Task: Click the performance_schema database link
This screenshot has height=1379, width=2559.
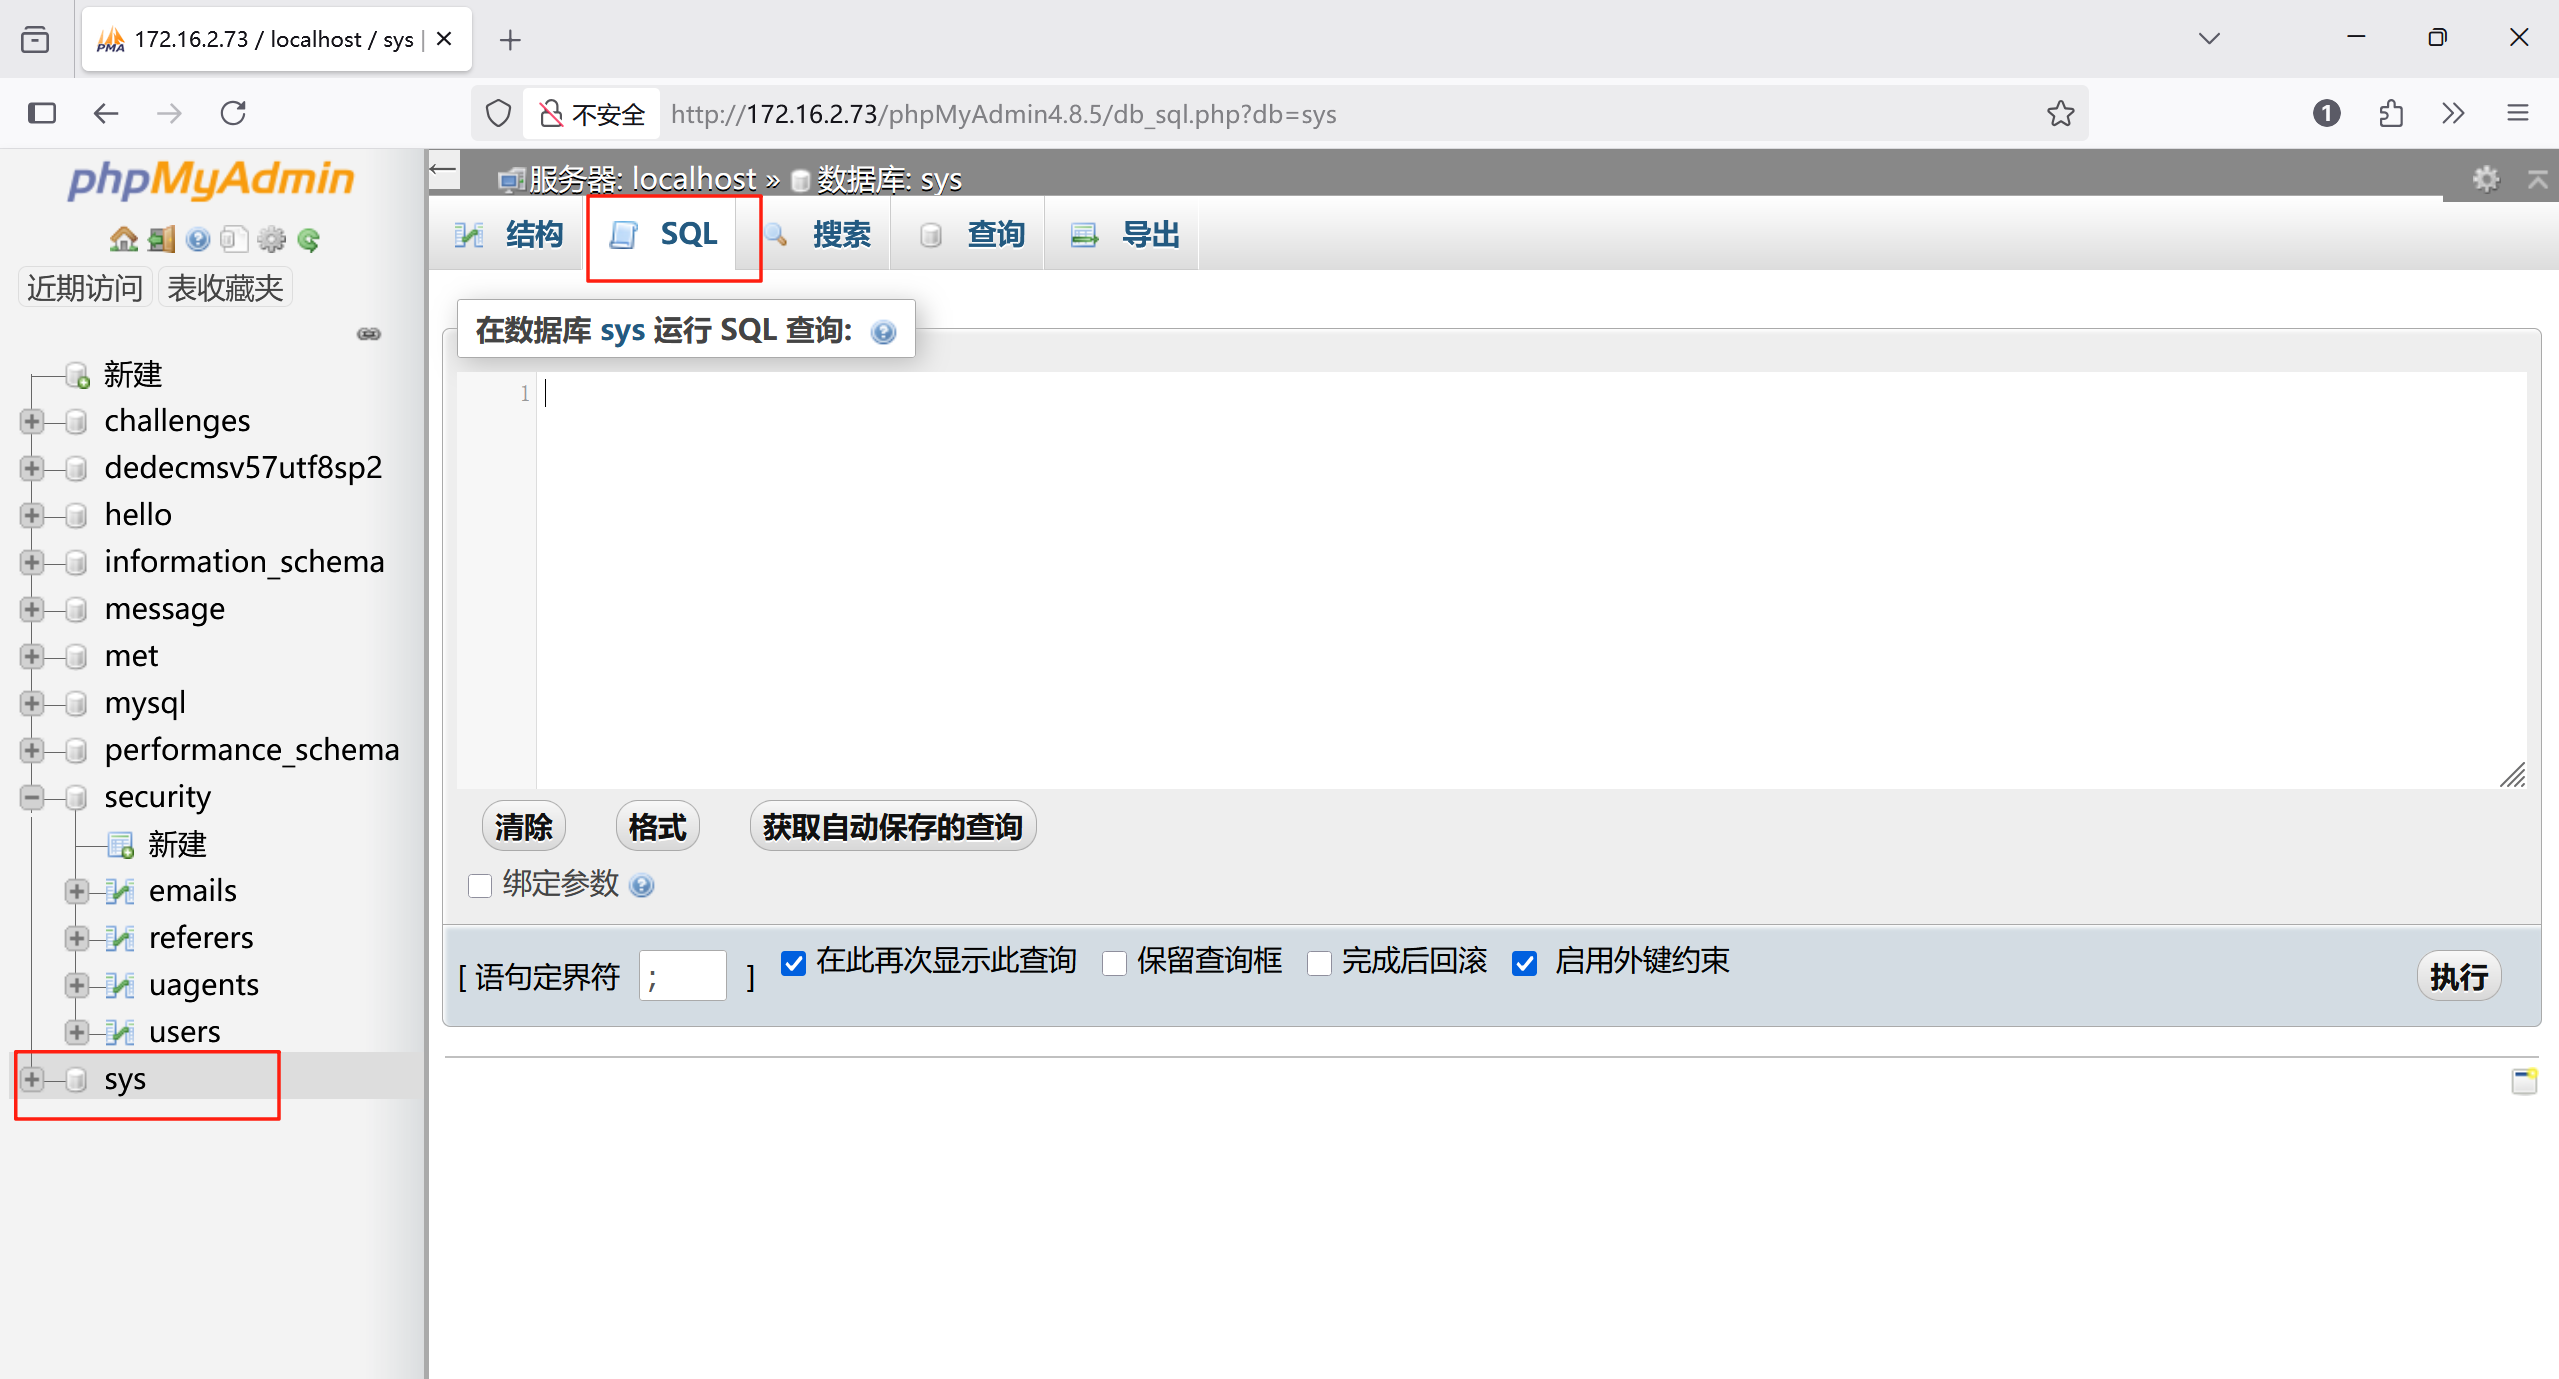Action: (252, 750)
